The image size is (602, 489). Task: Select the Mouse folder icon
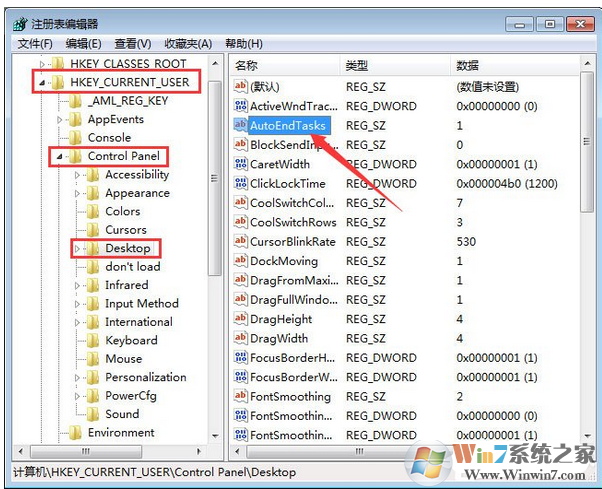pyautogui.click(x=93, y=358)
